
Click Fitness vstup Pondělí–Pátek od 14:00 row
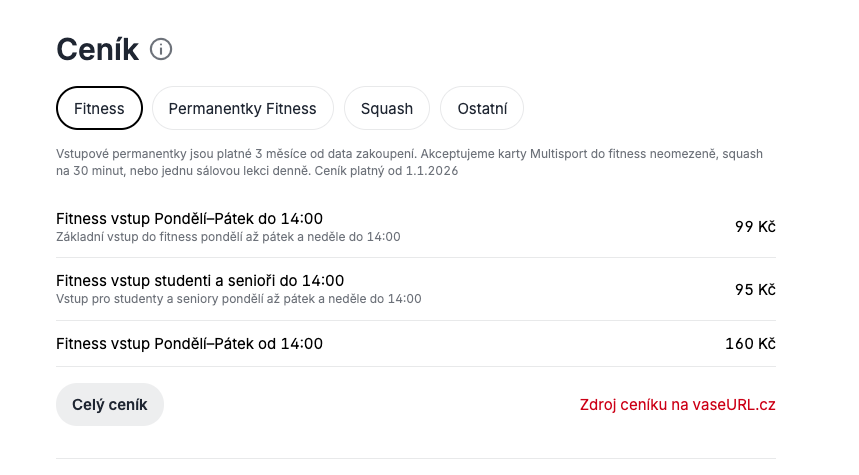(x=189, y=344)
